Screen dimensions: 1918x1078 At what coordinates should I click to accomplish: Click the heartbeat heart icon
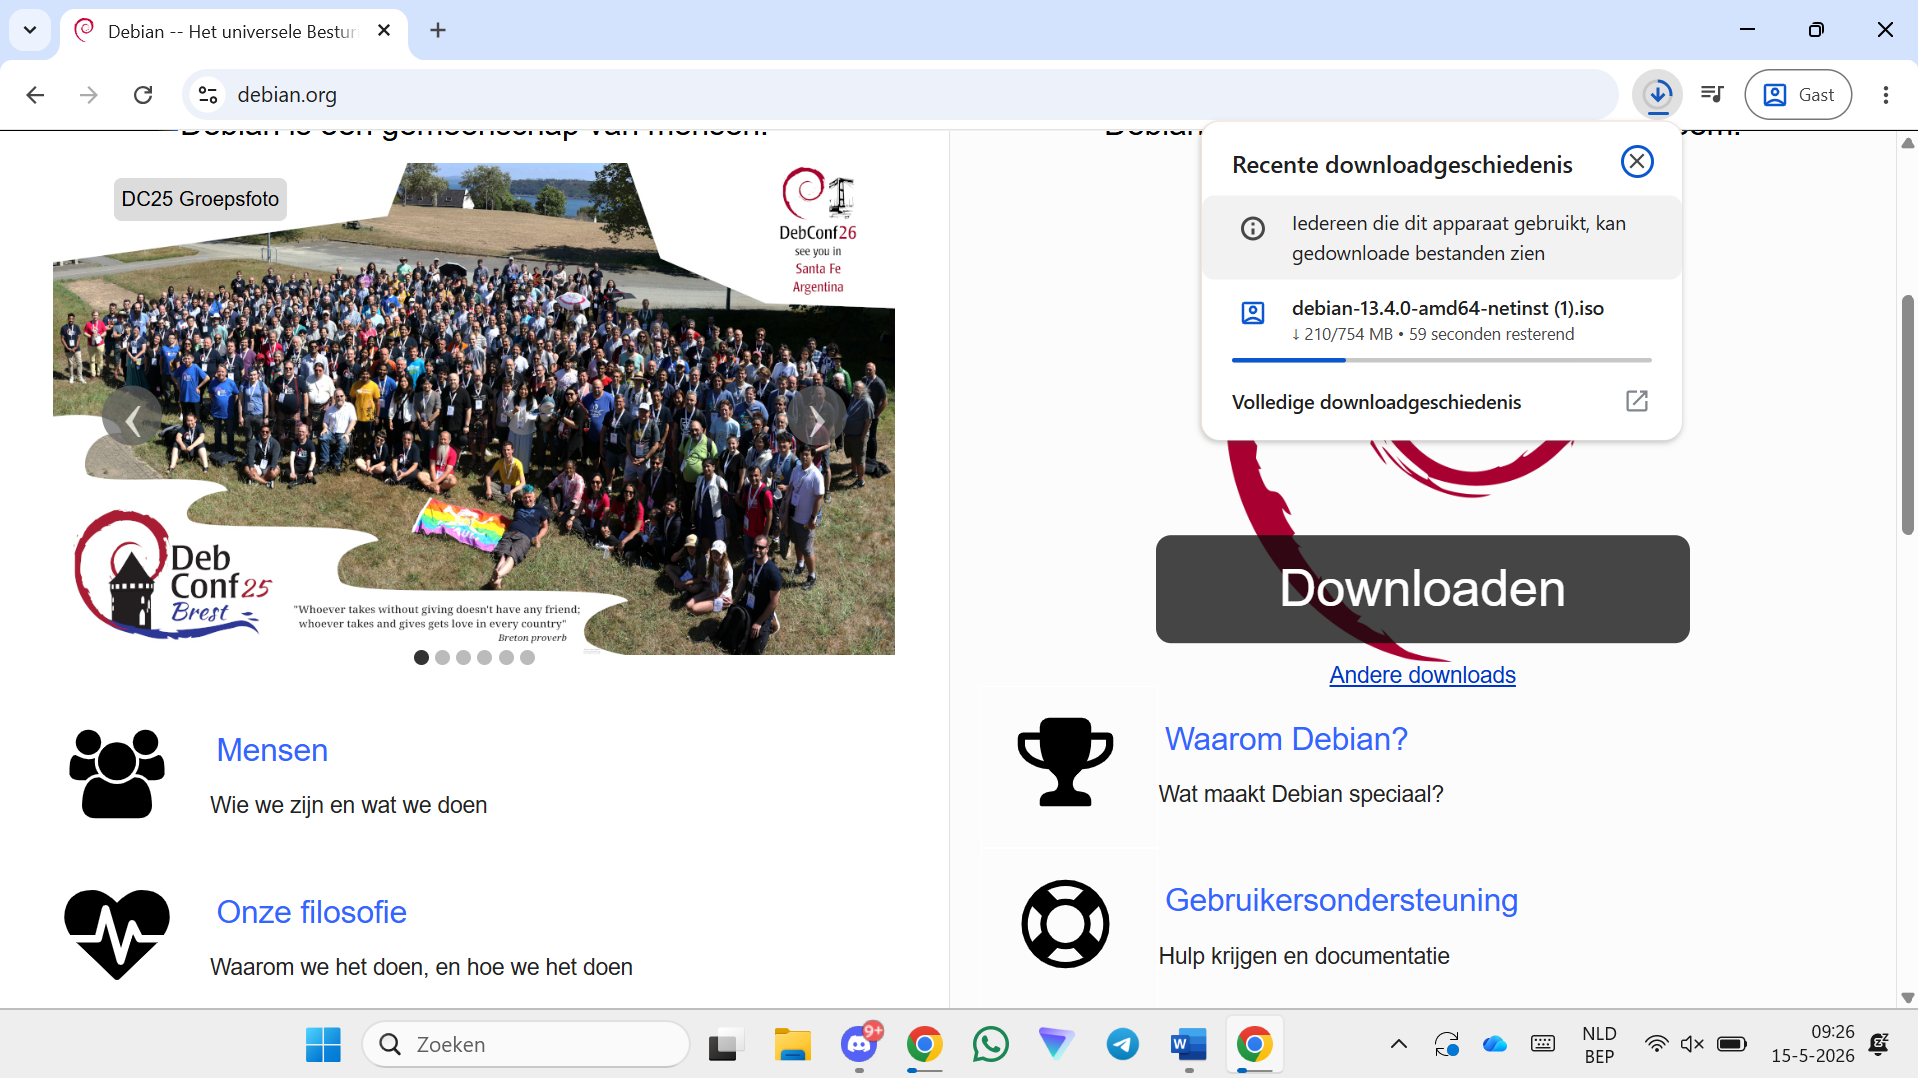pyautogui.click(x=117, y=934)
